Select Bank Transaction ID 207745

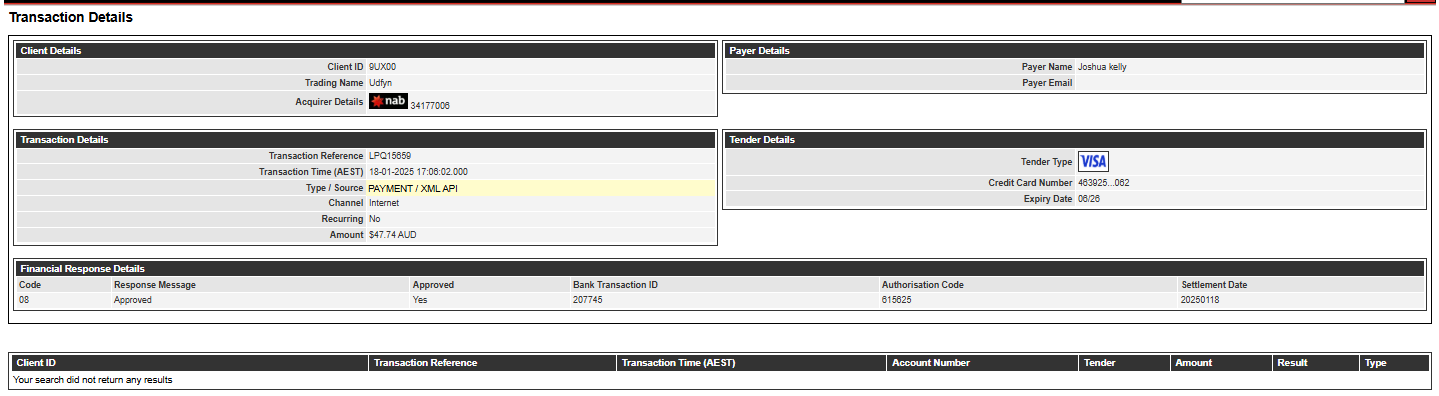pyautogui.click(x=588, y=300)
